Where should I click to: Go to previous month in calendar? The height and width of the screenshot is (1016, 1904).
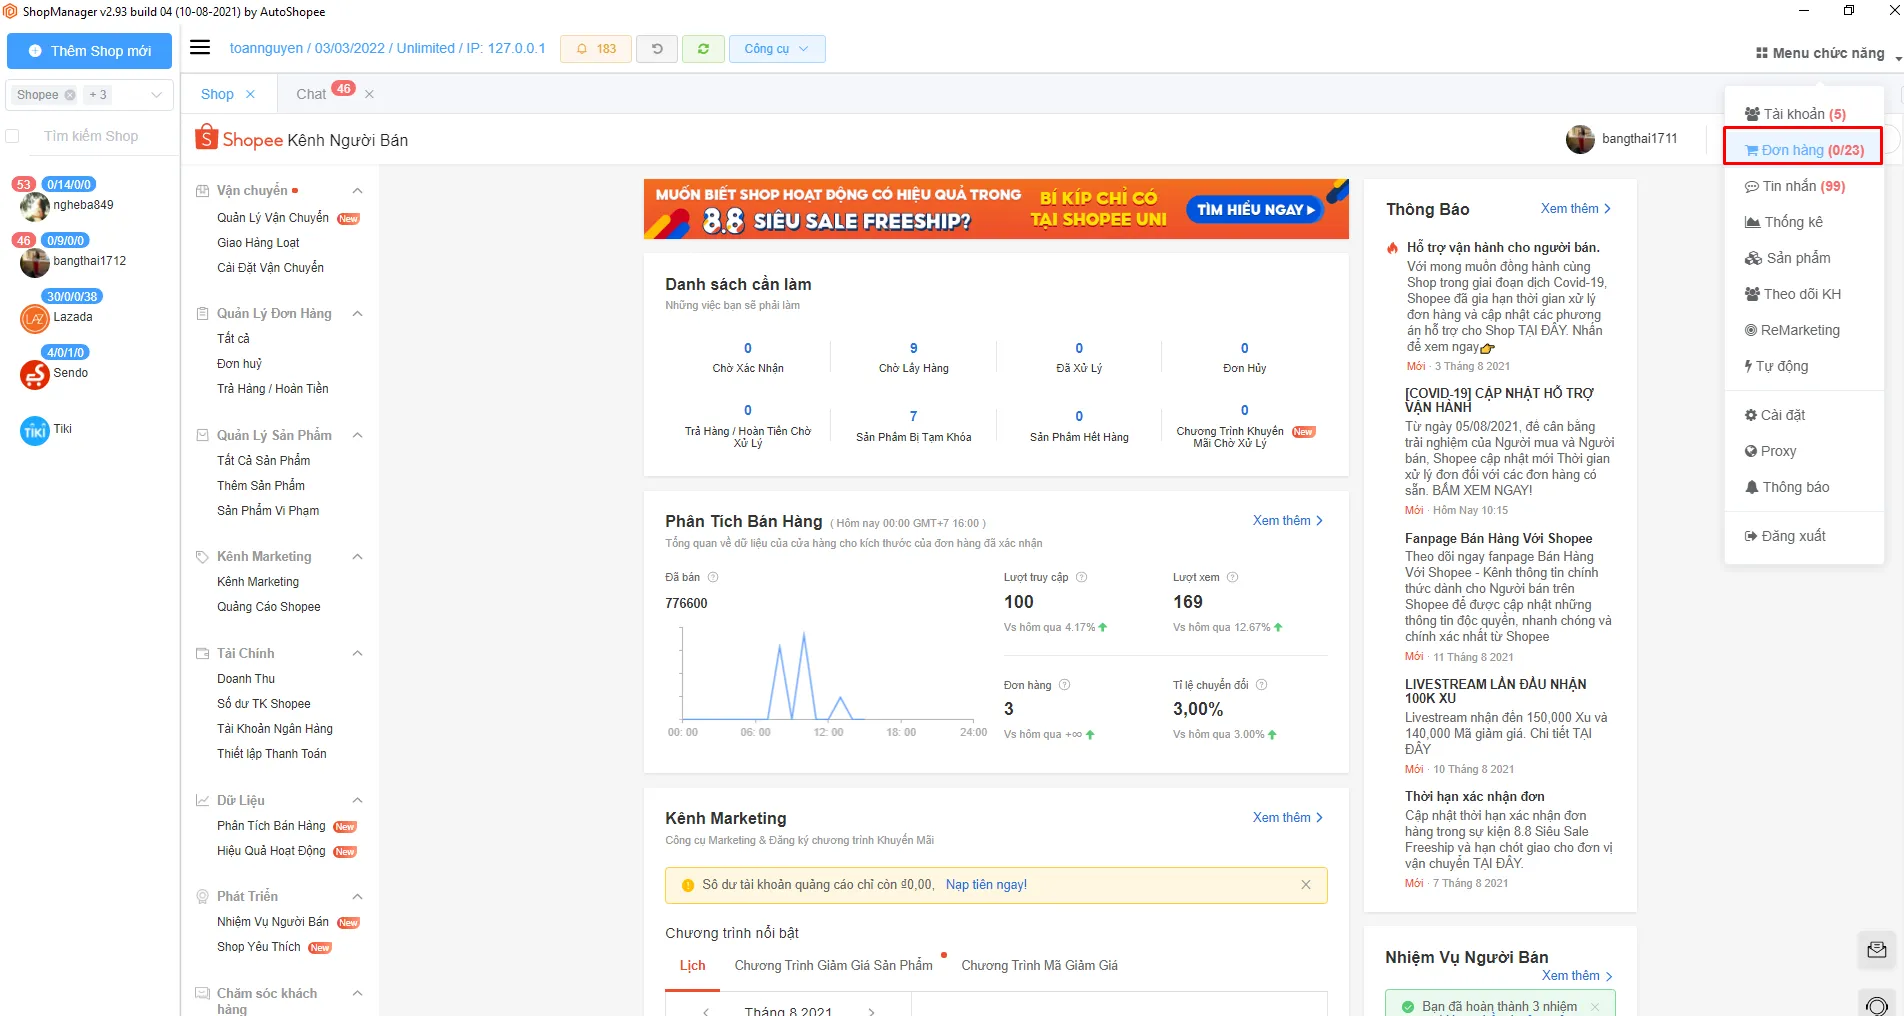pyautogui.click(x=706, y=1011)
